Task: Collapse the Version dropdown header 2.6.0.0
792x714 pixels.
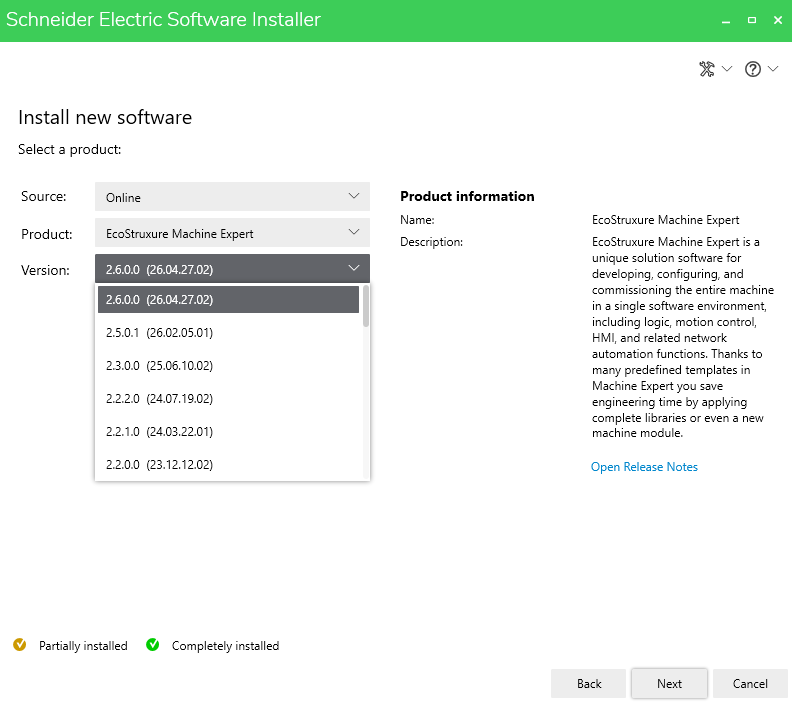Action: [232, 269]
